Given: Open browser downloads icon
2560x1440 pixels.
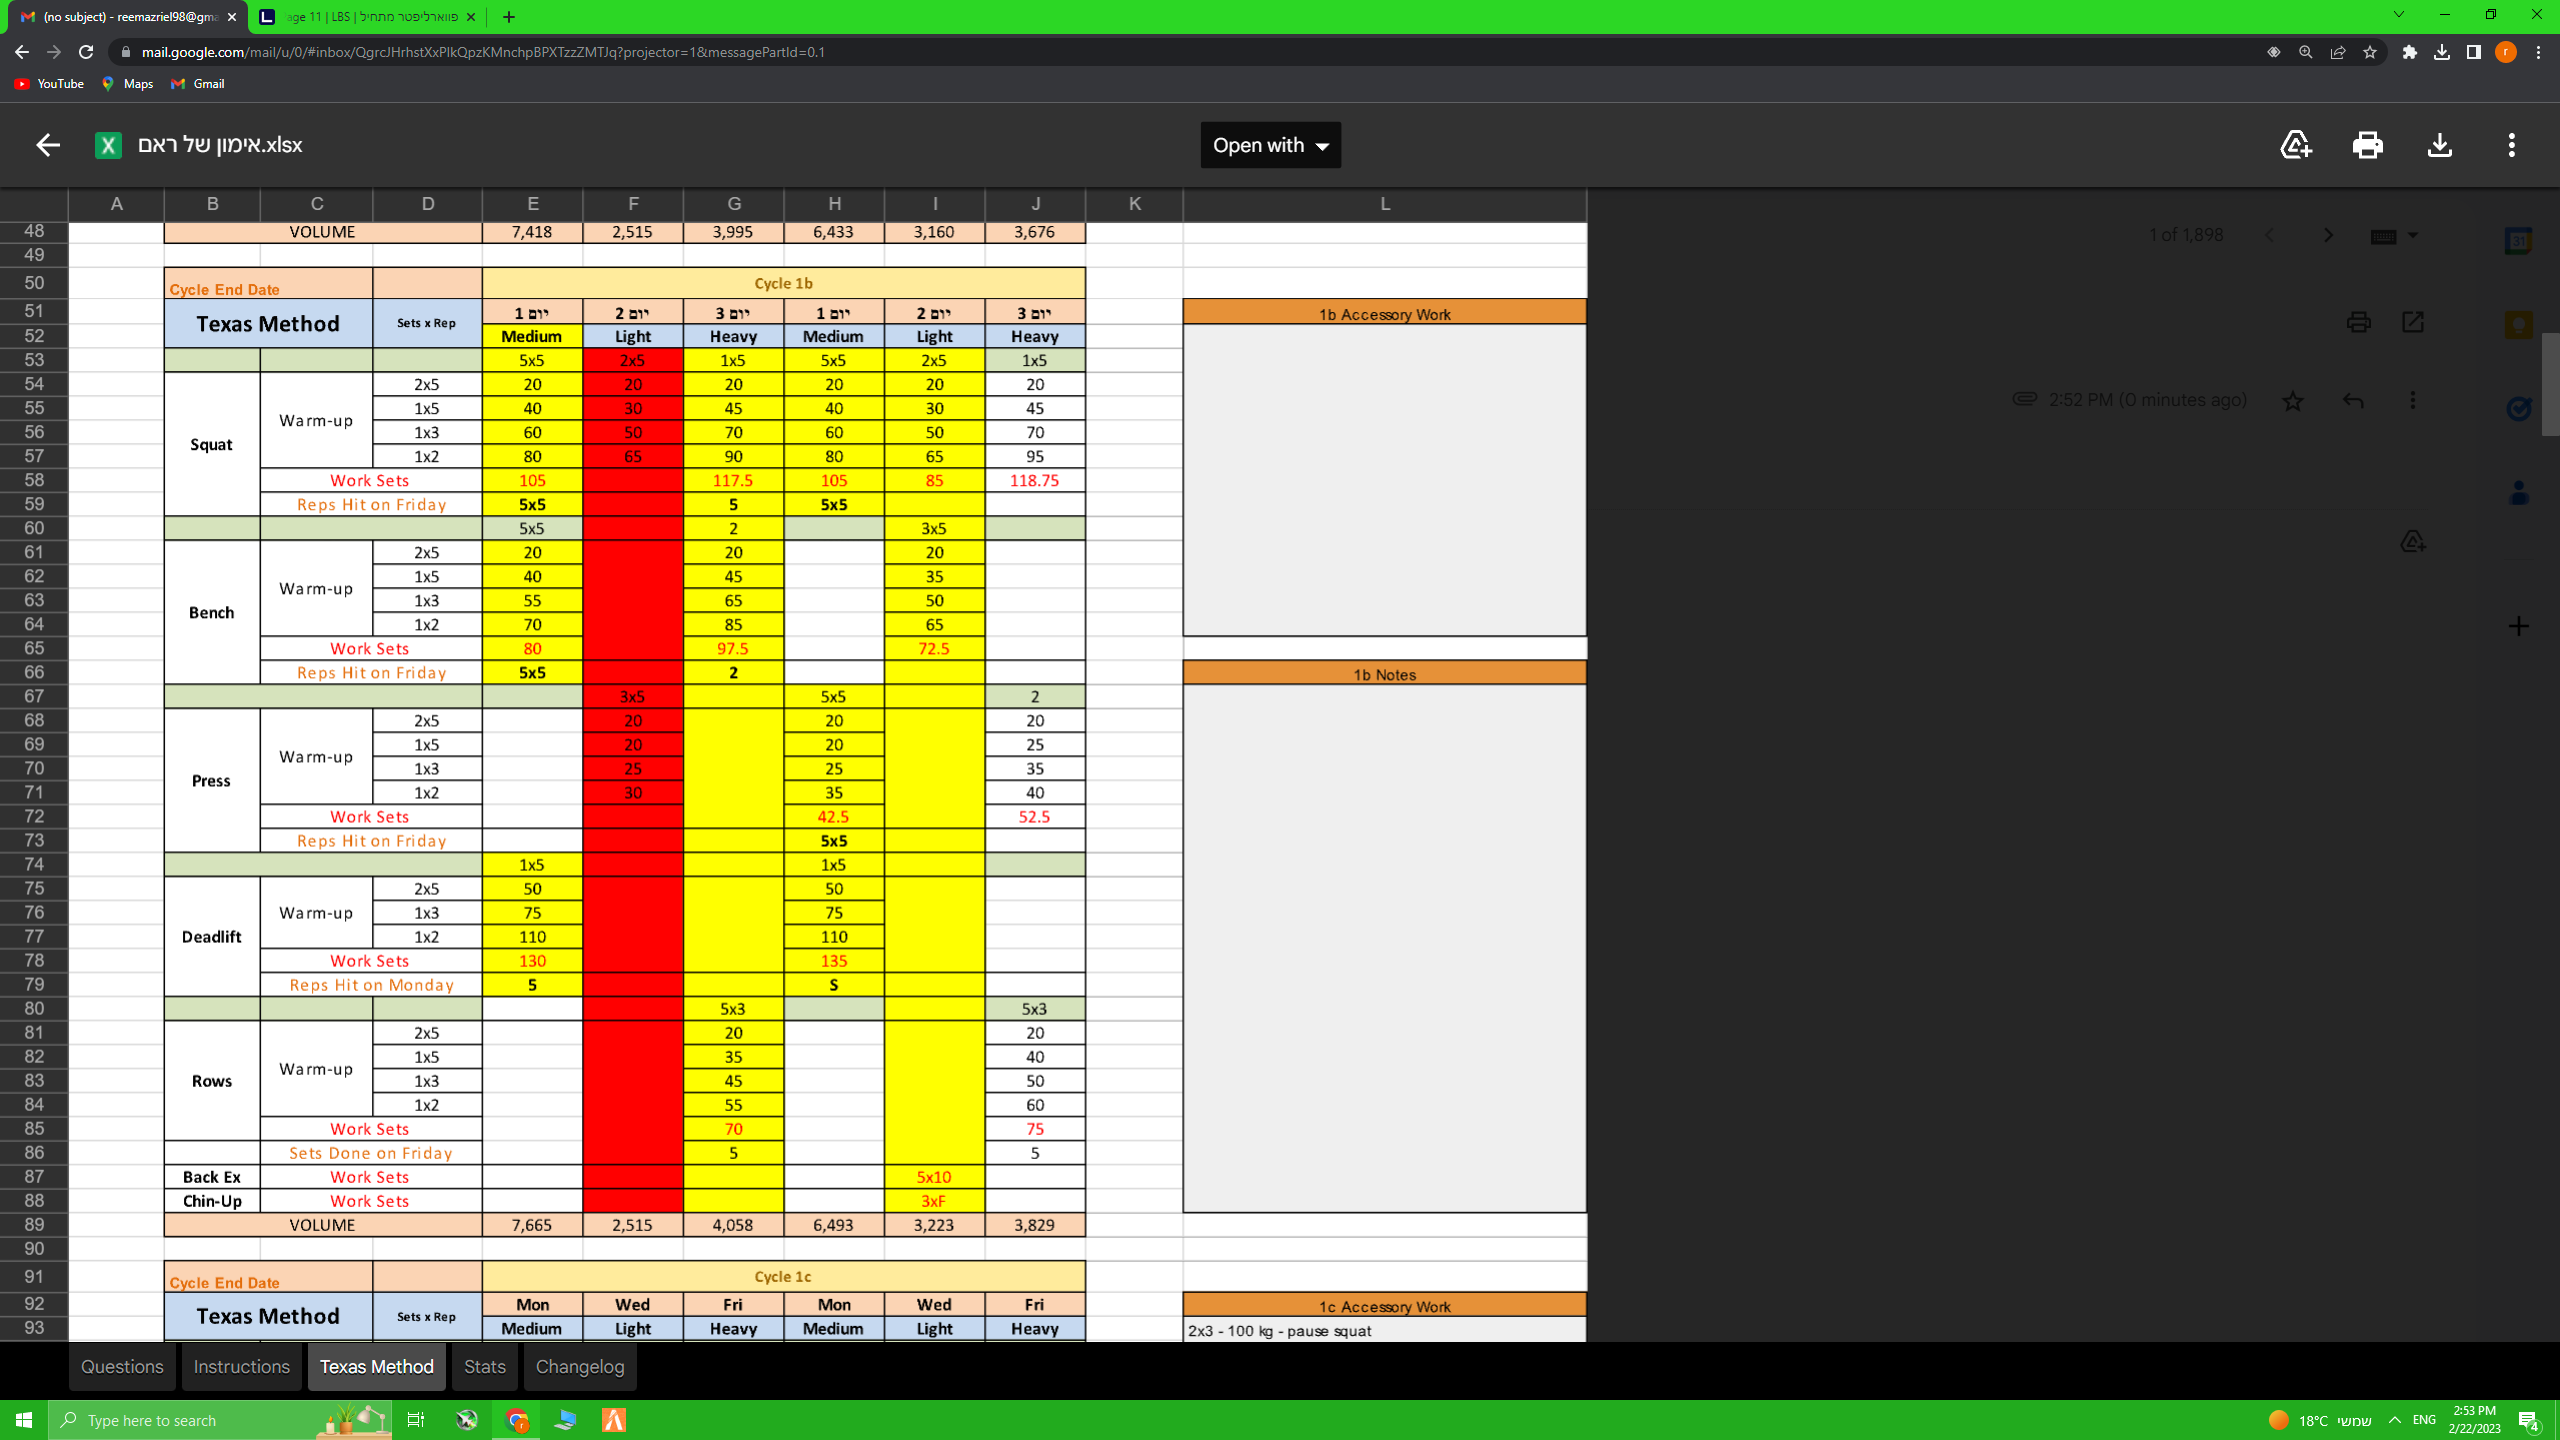Looking at the screenshot, I should click(2442, 52).
